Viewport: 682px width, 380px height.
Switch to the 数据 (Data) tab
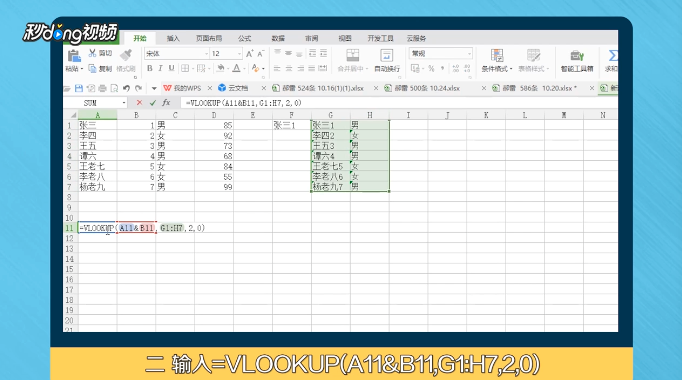pos(278,38)
